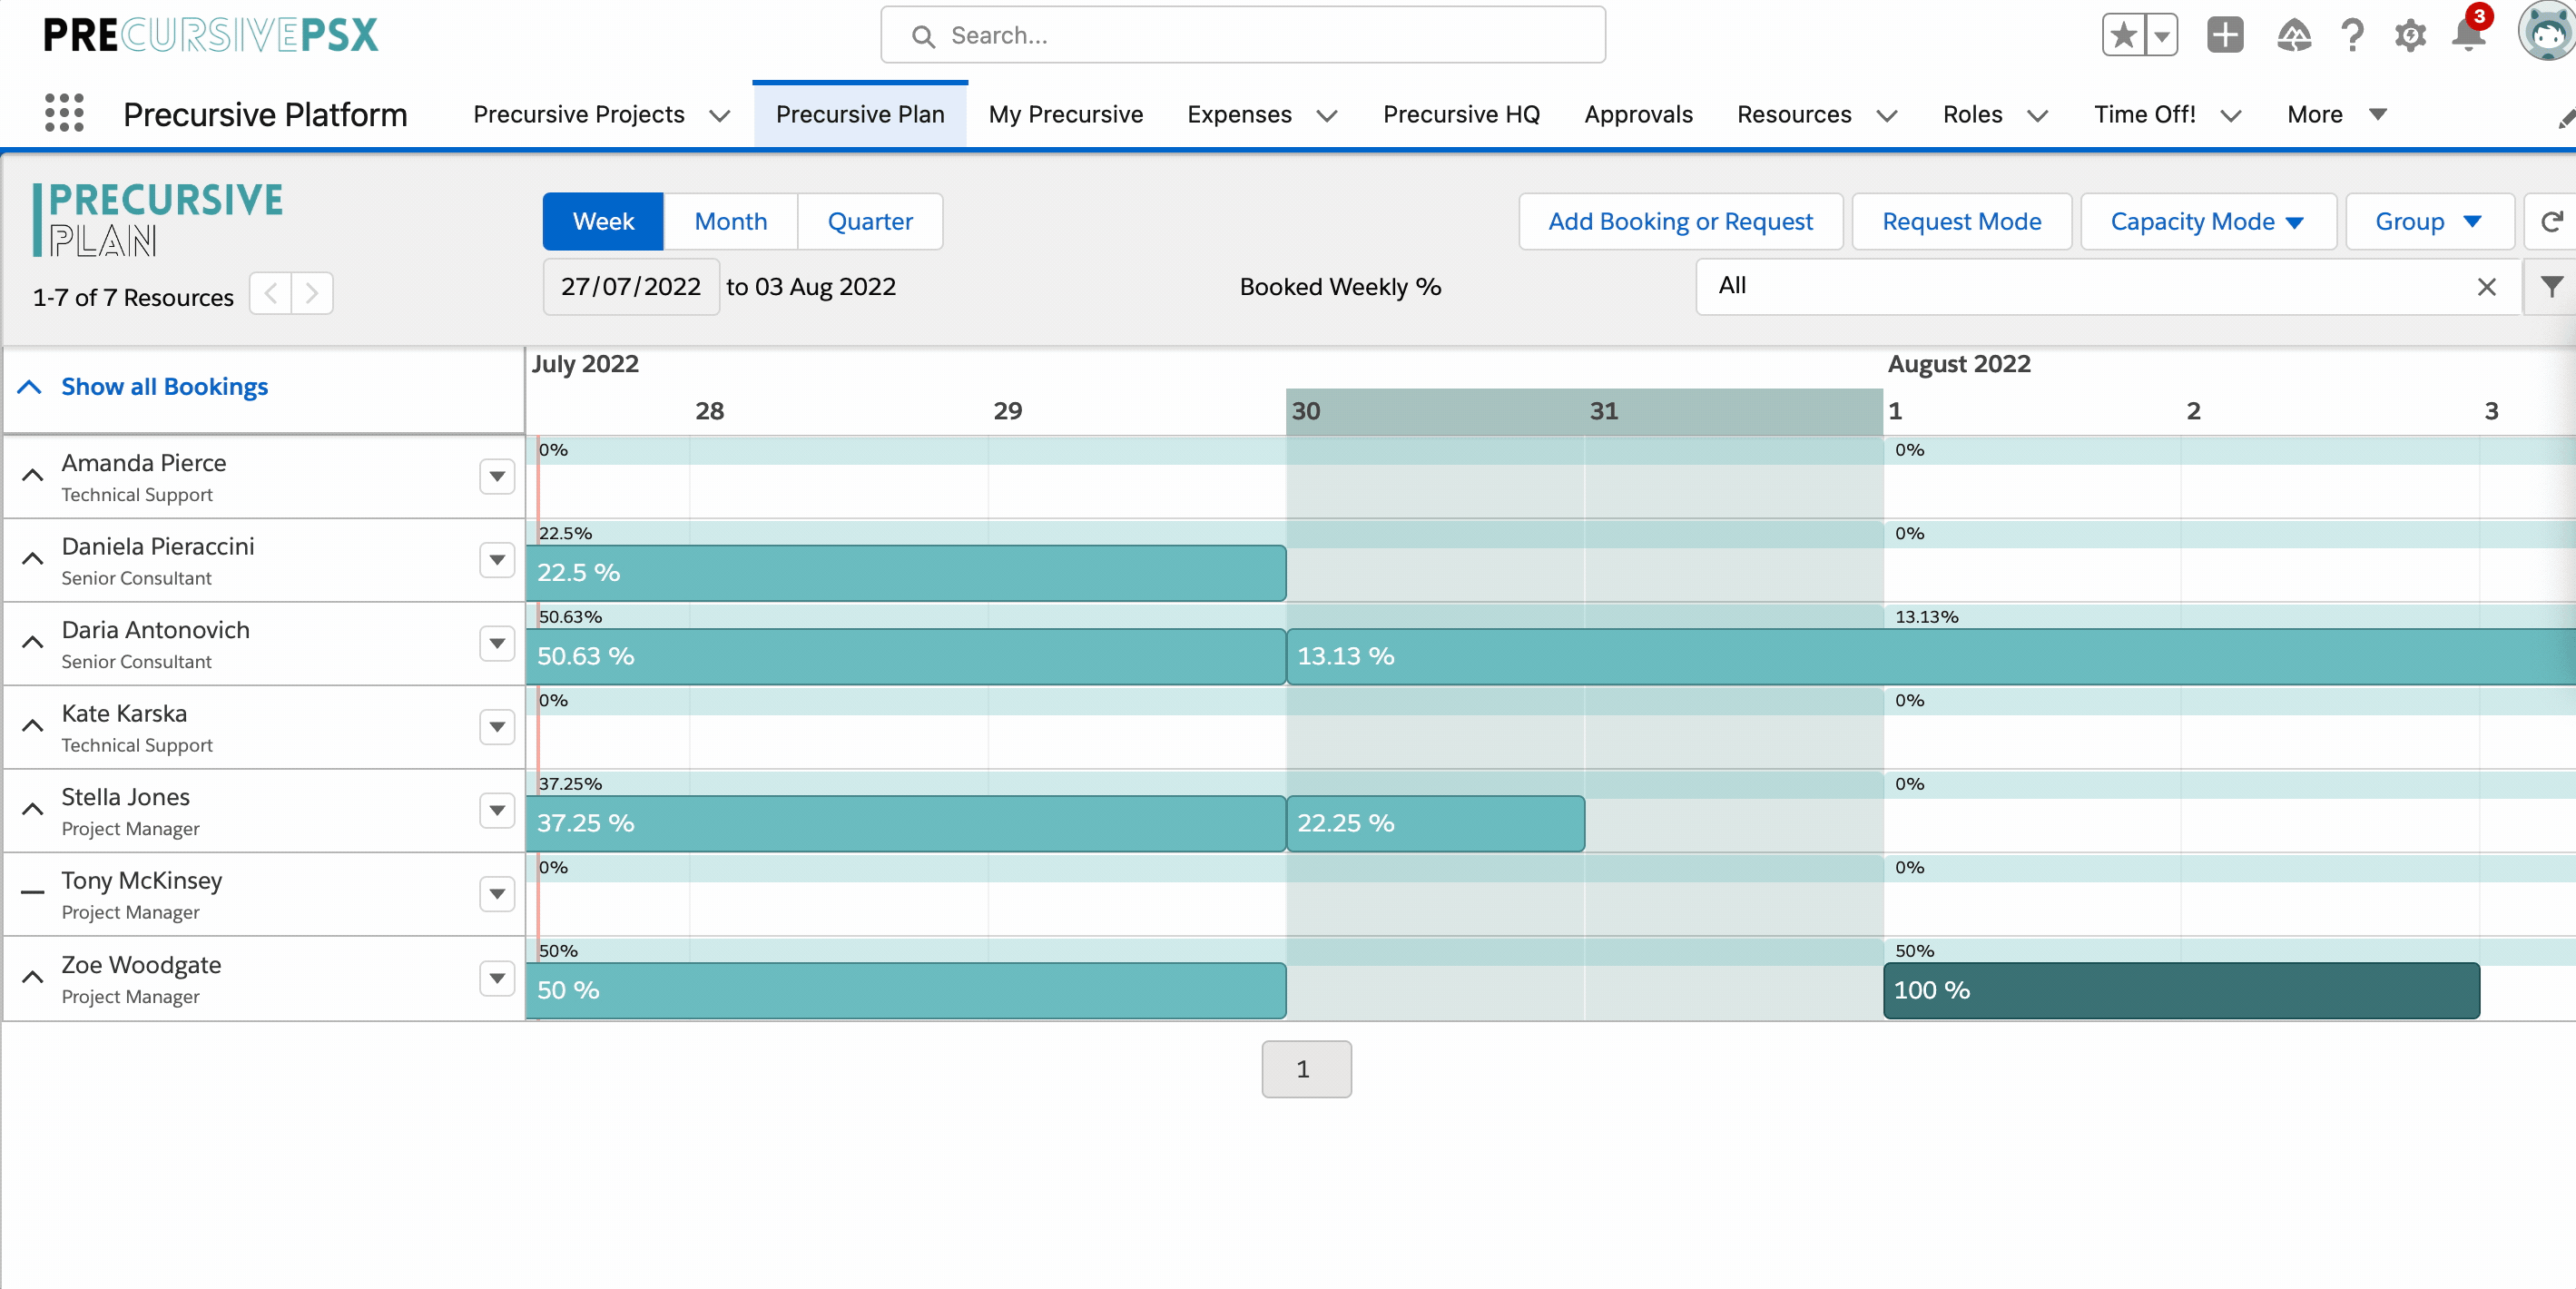Click the 30 weekend date header

click(x=1306, y=411)
